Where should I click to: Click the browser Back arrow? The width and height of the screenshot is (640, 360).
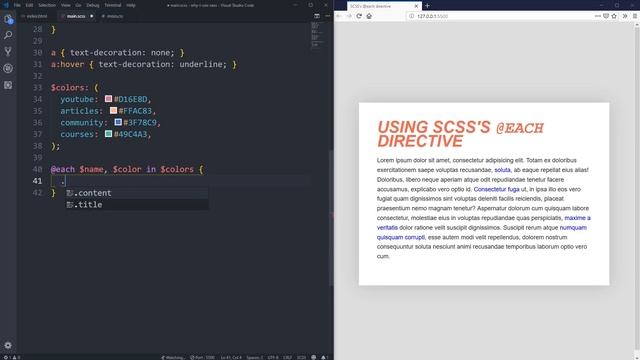click(339, 16)
